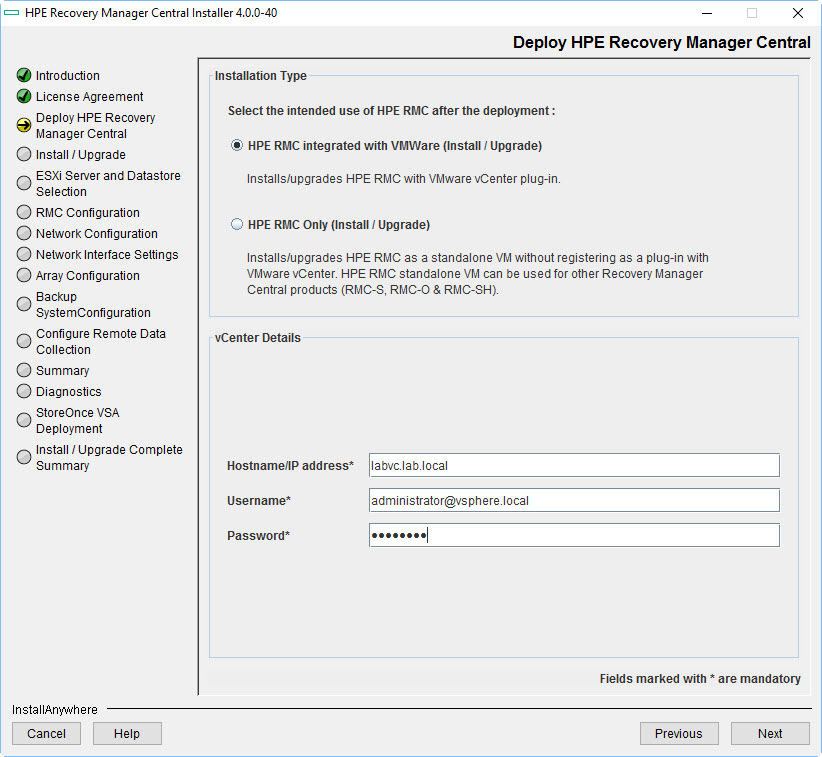822x757 pixels.
Task: Click the checkmark icon next to License Agreement
Action: (23, 96)
